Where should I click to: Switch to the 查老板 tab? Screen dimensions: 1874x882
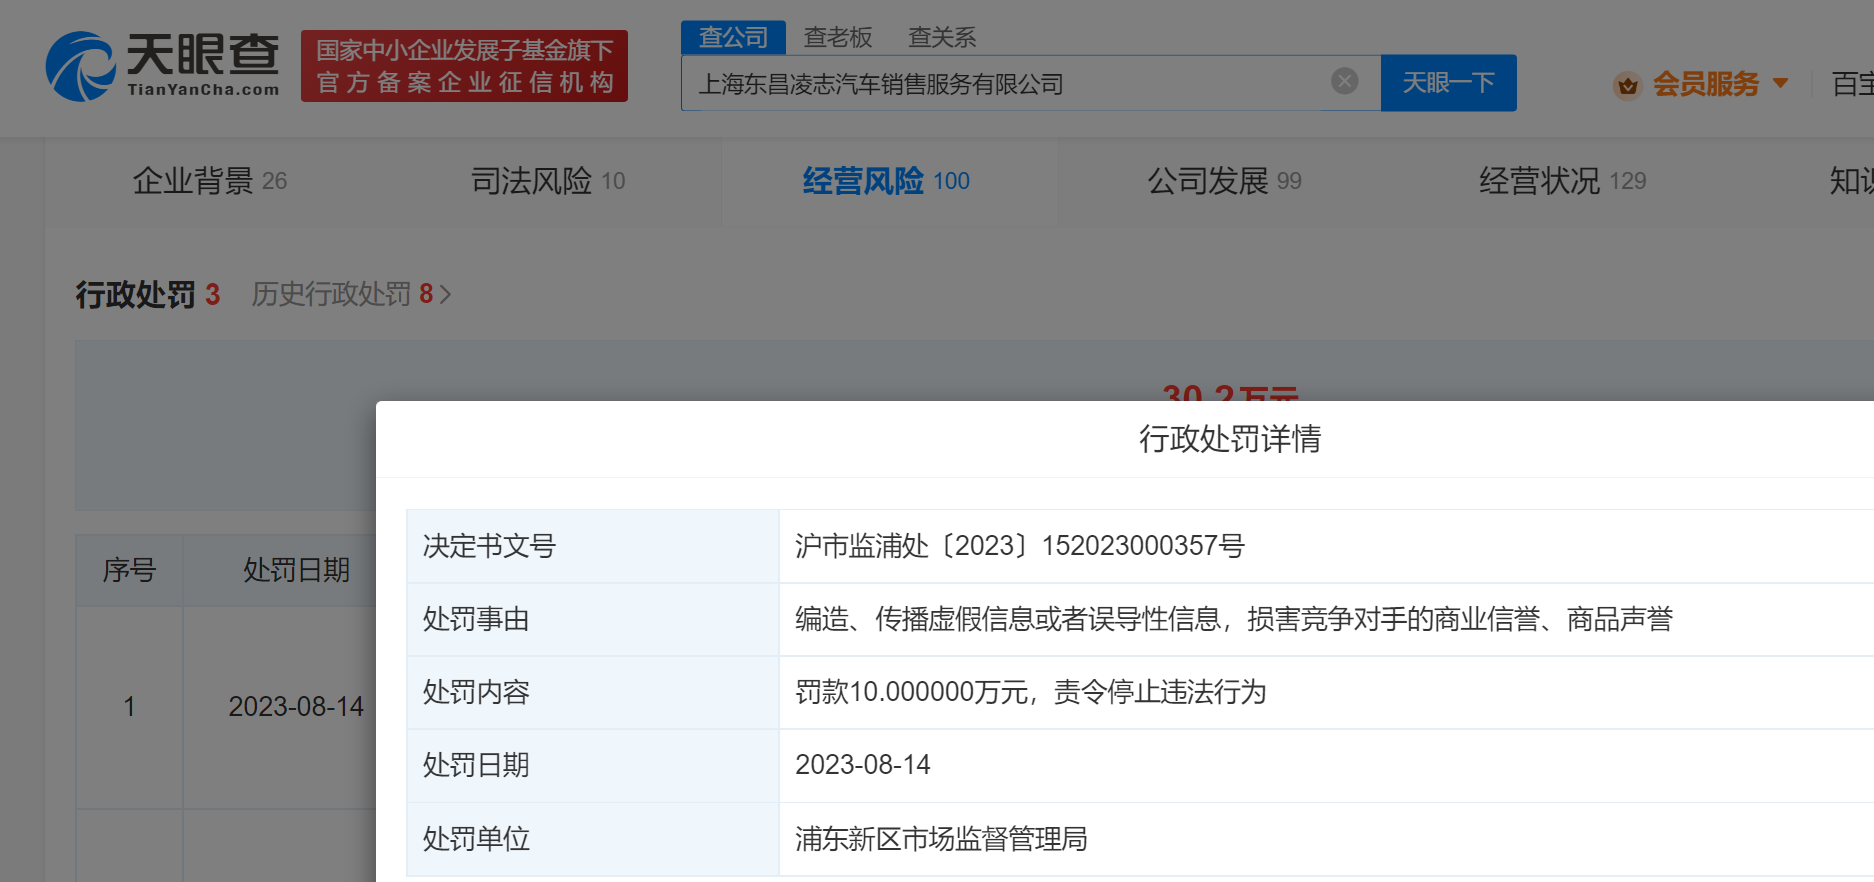(x=838, y=37)
